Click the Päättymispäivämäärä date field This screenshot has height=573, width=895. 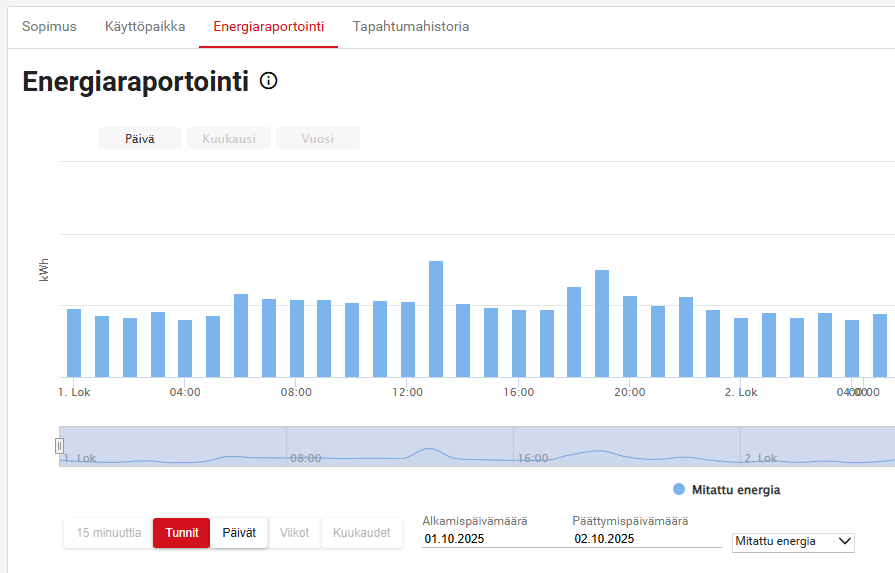[x=644, y=539]
